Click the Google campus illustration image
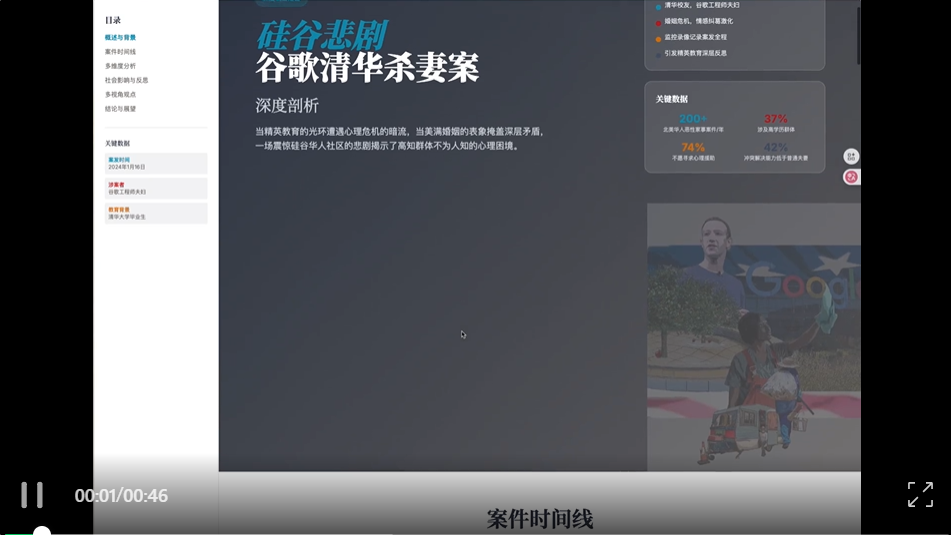Screen dimensions: 951x535 pyautogui.click(x=753, y=337)
